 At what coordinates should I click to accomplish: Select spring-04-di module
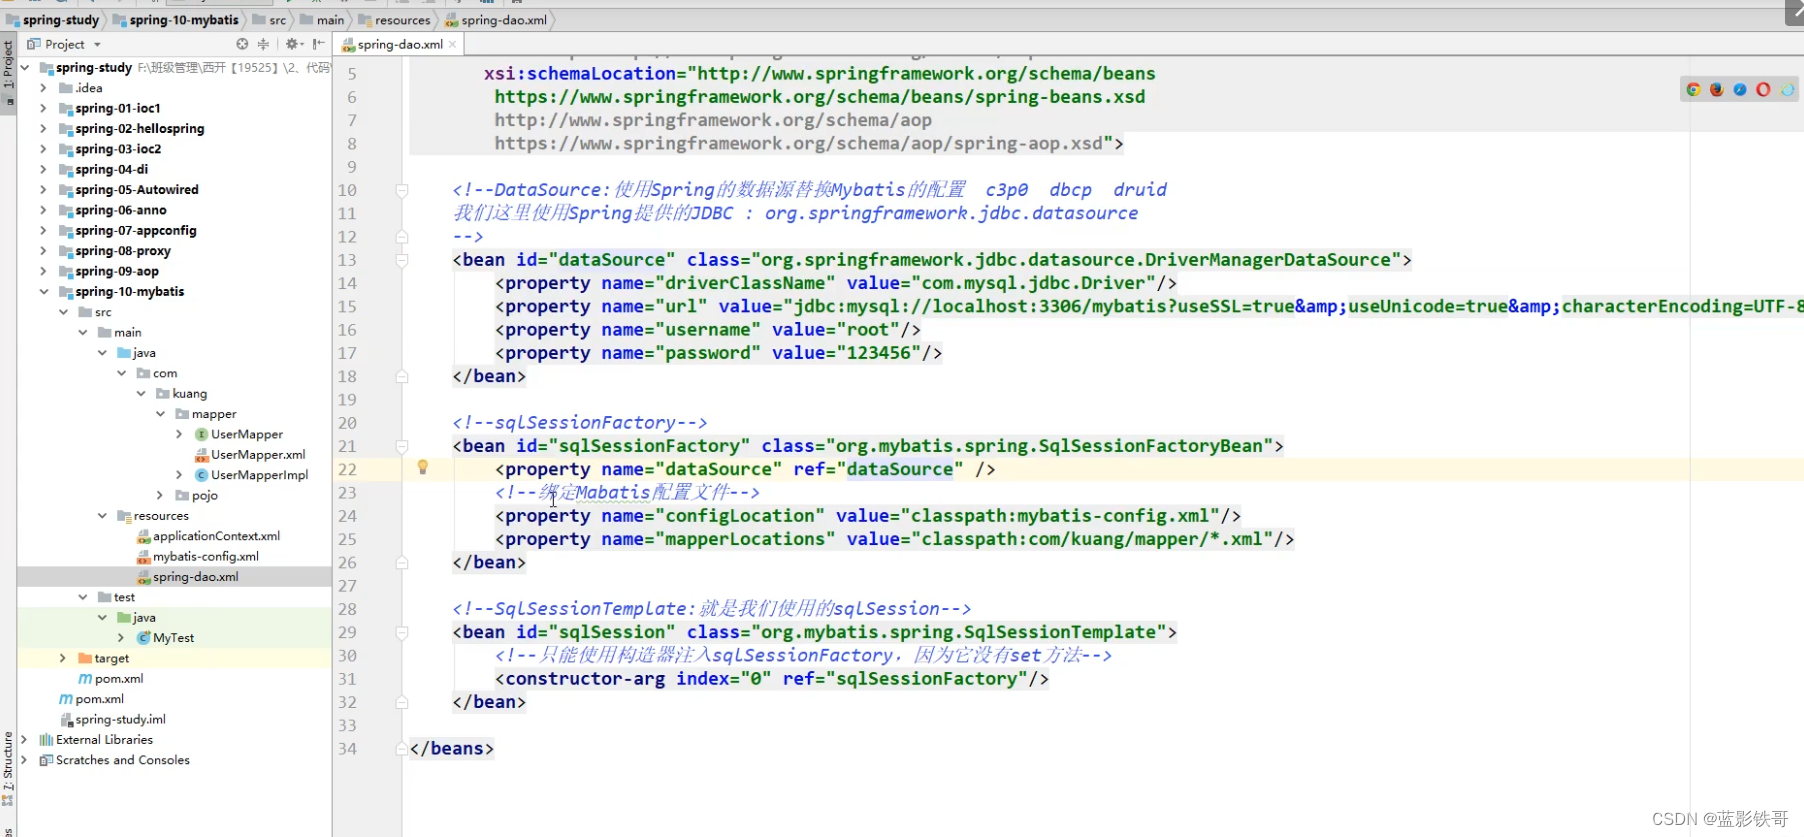pos(111,170)
